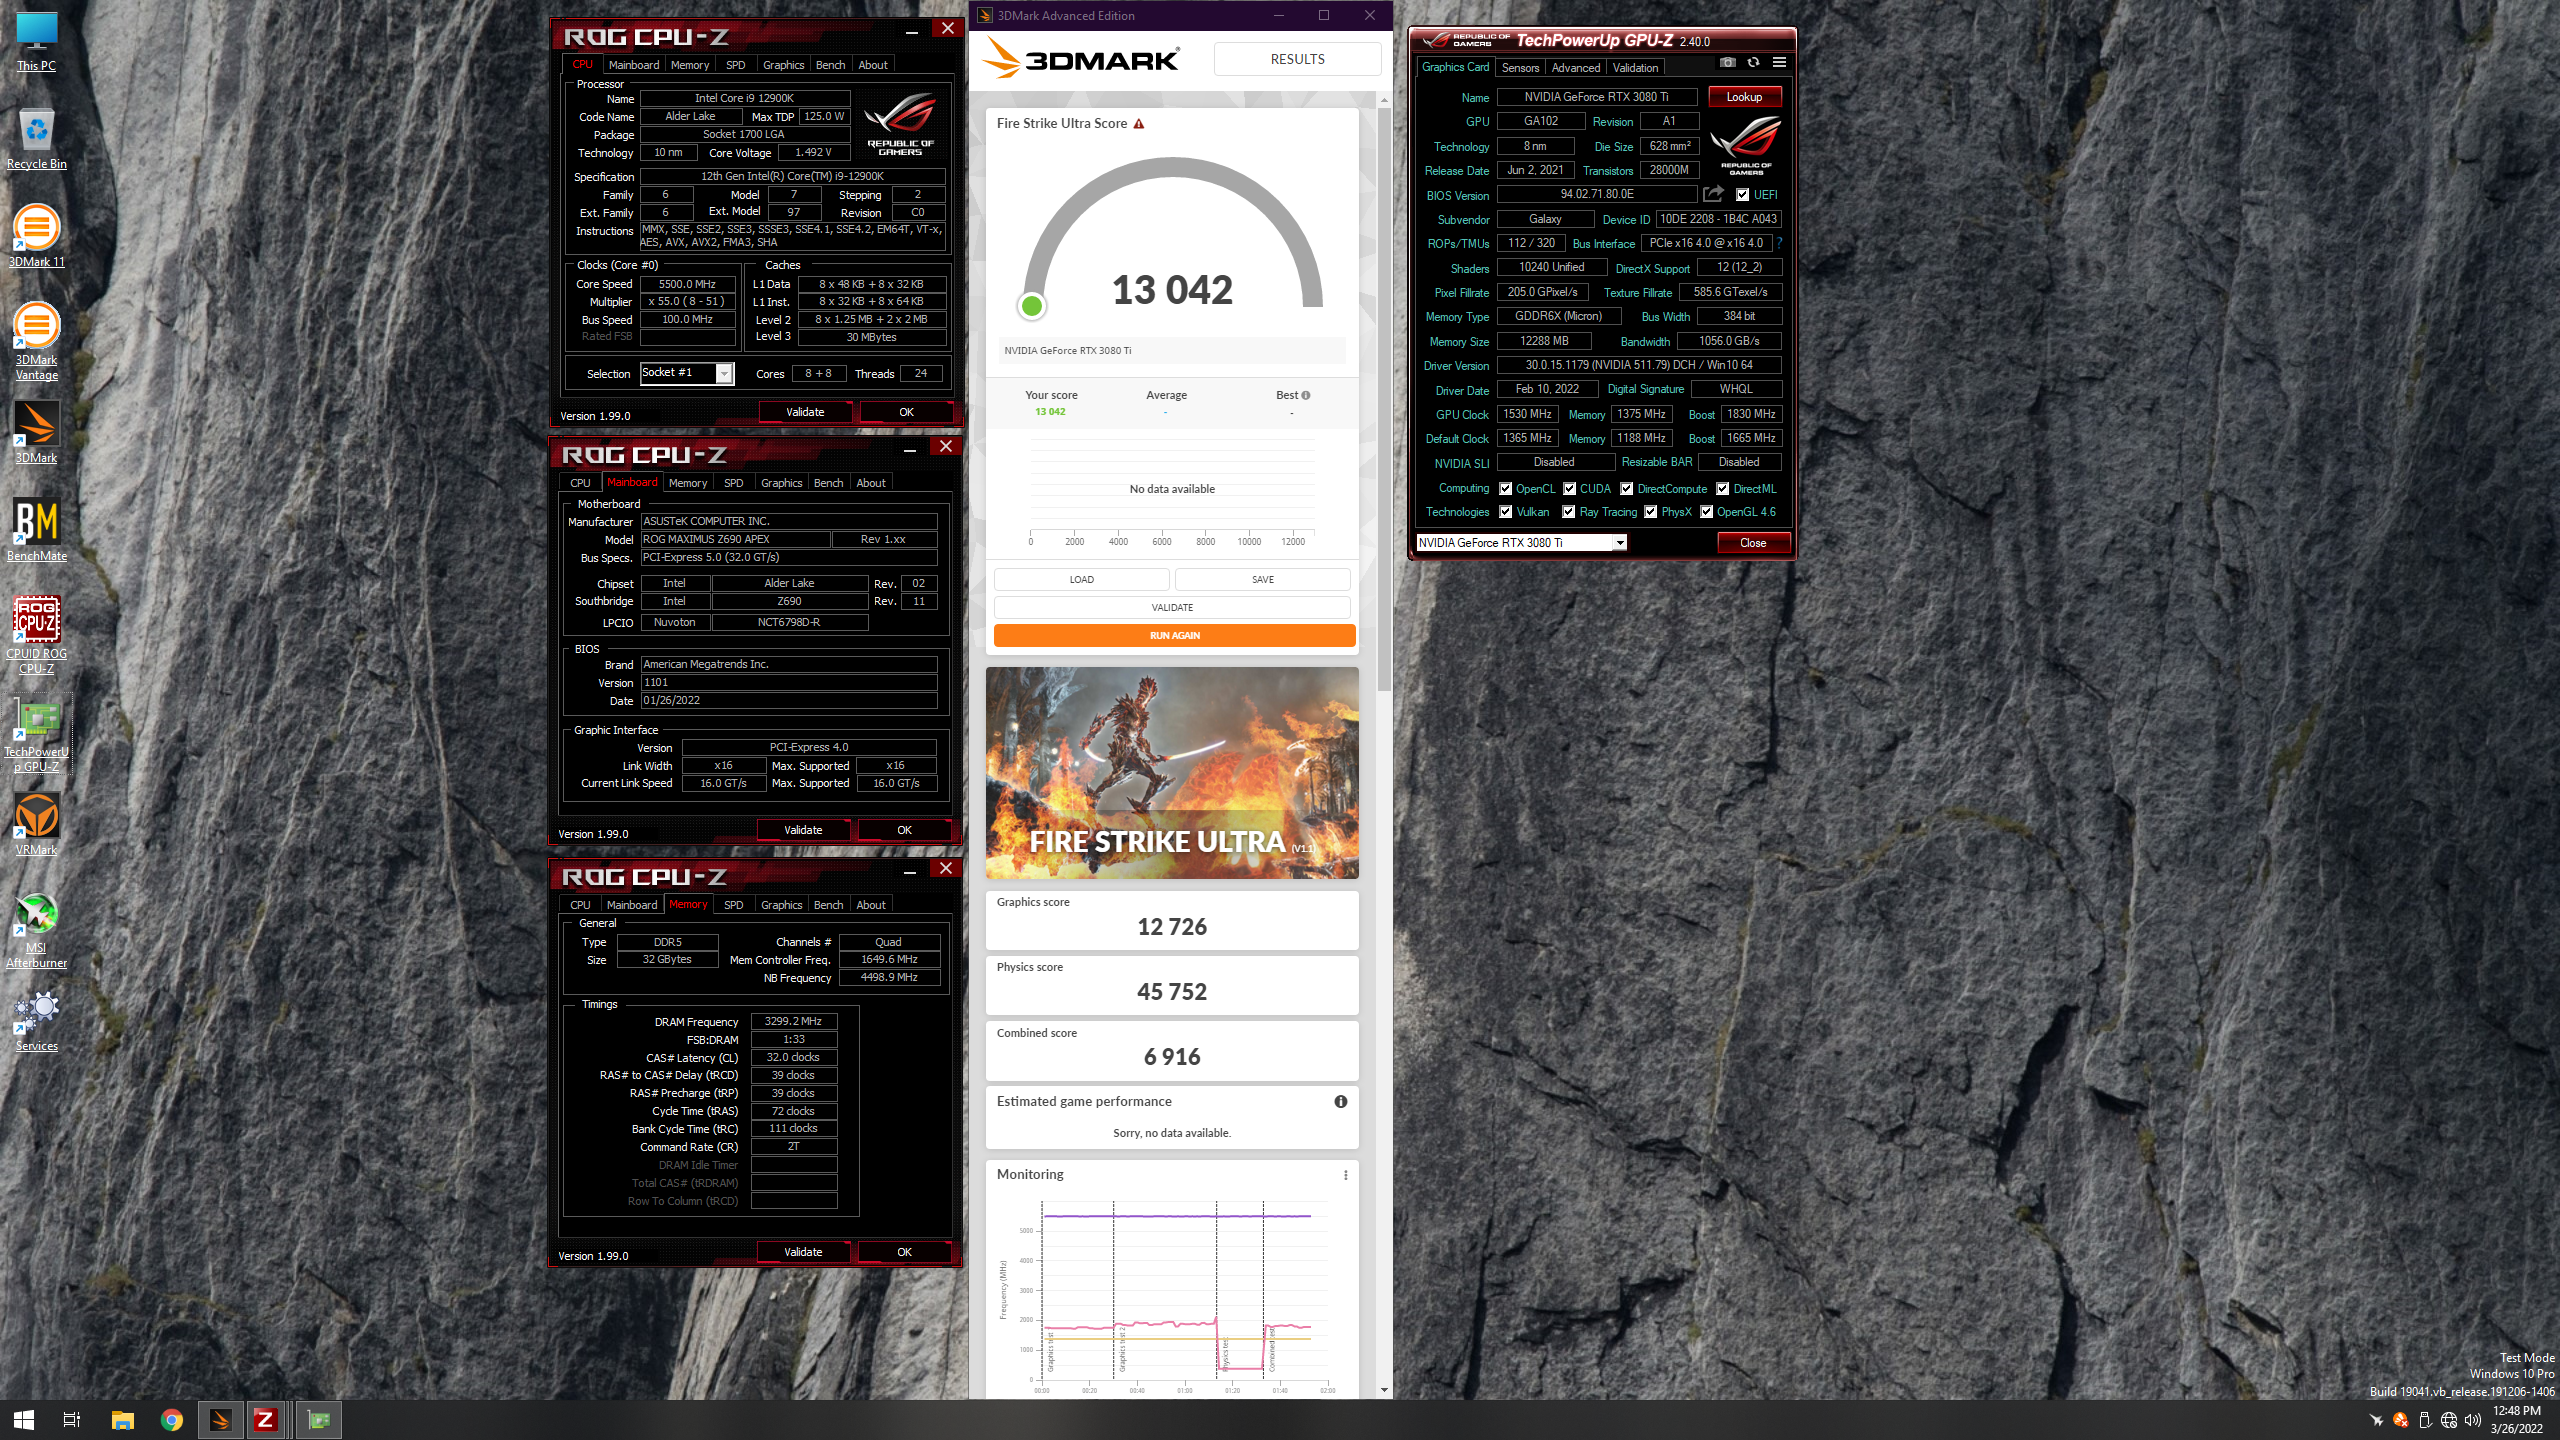Switch to the Validation tab in GPU-Z

1635,68
